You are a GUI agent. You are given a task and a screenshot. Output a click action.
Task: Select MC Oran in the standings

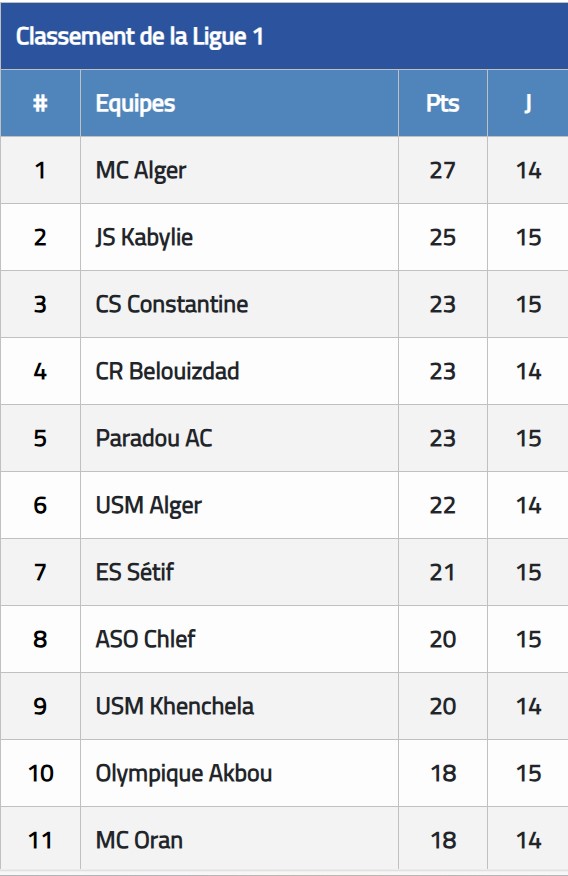139,840
